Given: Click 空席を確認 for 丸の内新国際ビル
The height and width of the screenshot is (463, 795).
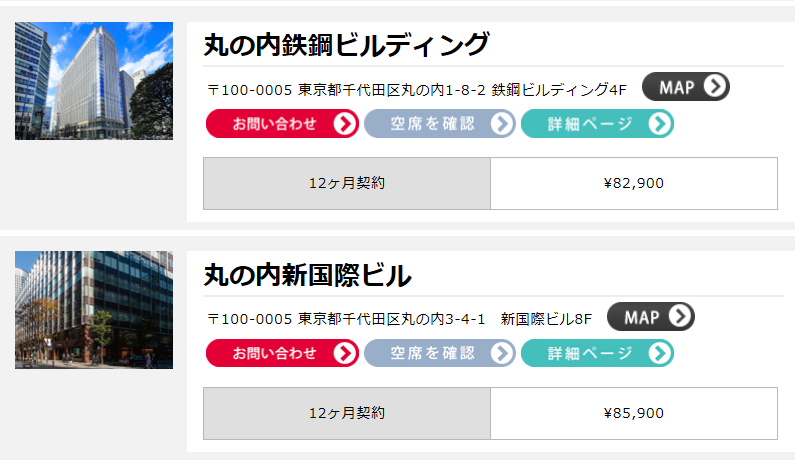Looking at the screenshot, I should click(440, 353).
